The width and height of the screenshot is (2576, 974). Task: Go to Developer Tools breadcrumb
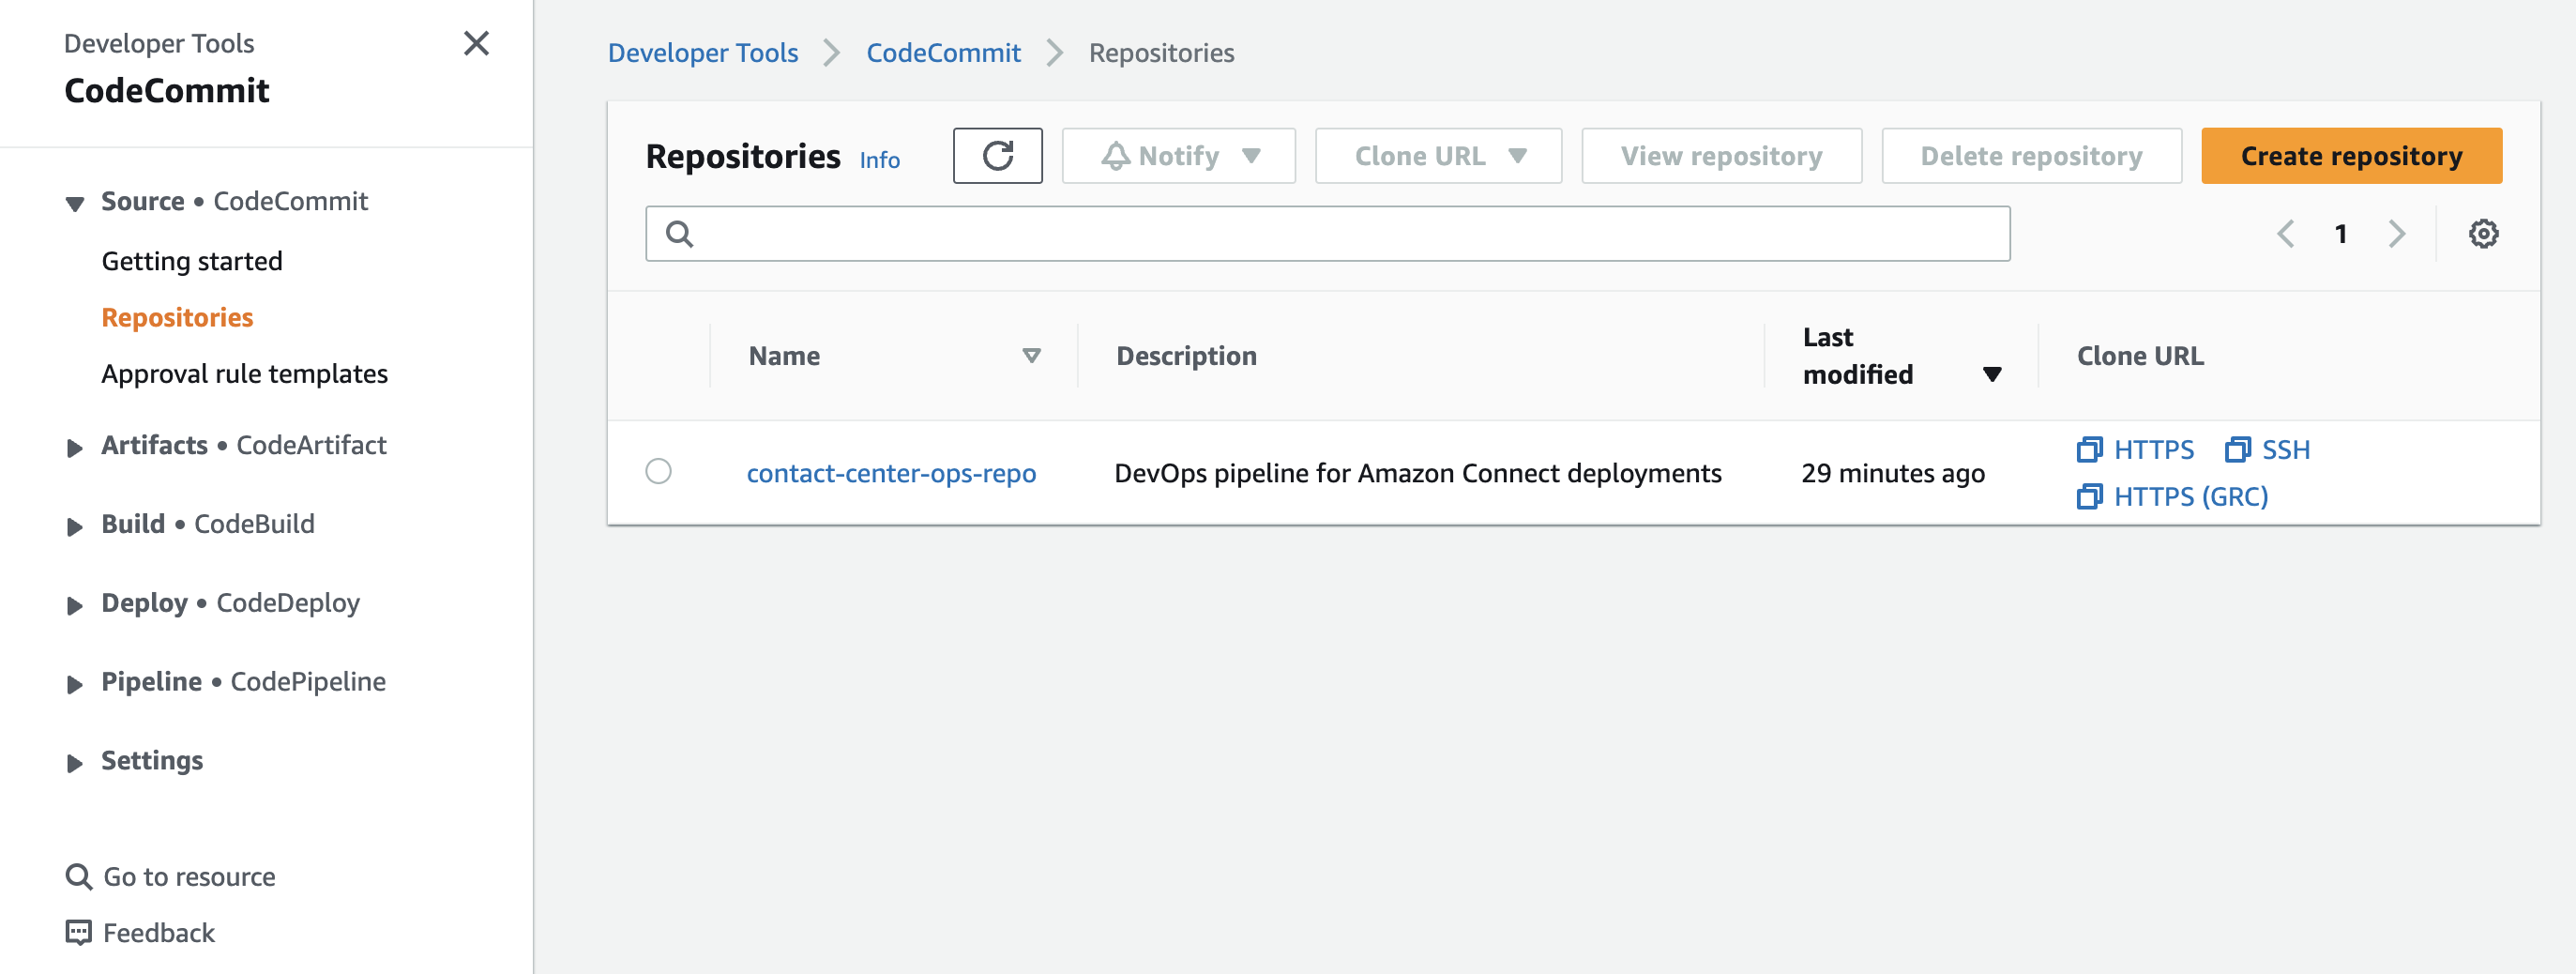pos(703,53)
